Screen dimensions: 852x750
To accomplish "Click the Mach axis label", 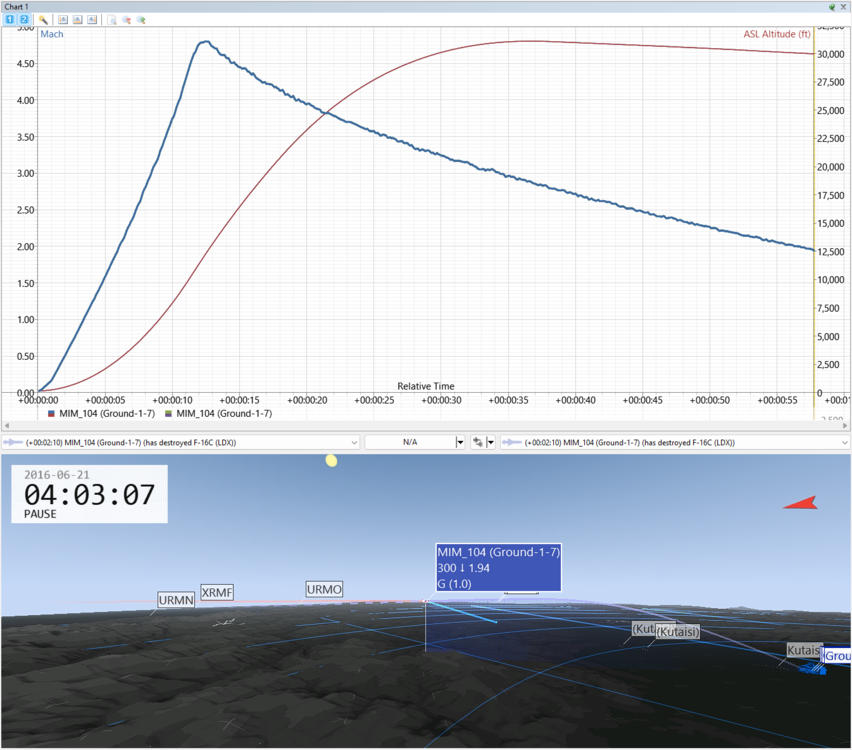I will [x=52, y=34].
